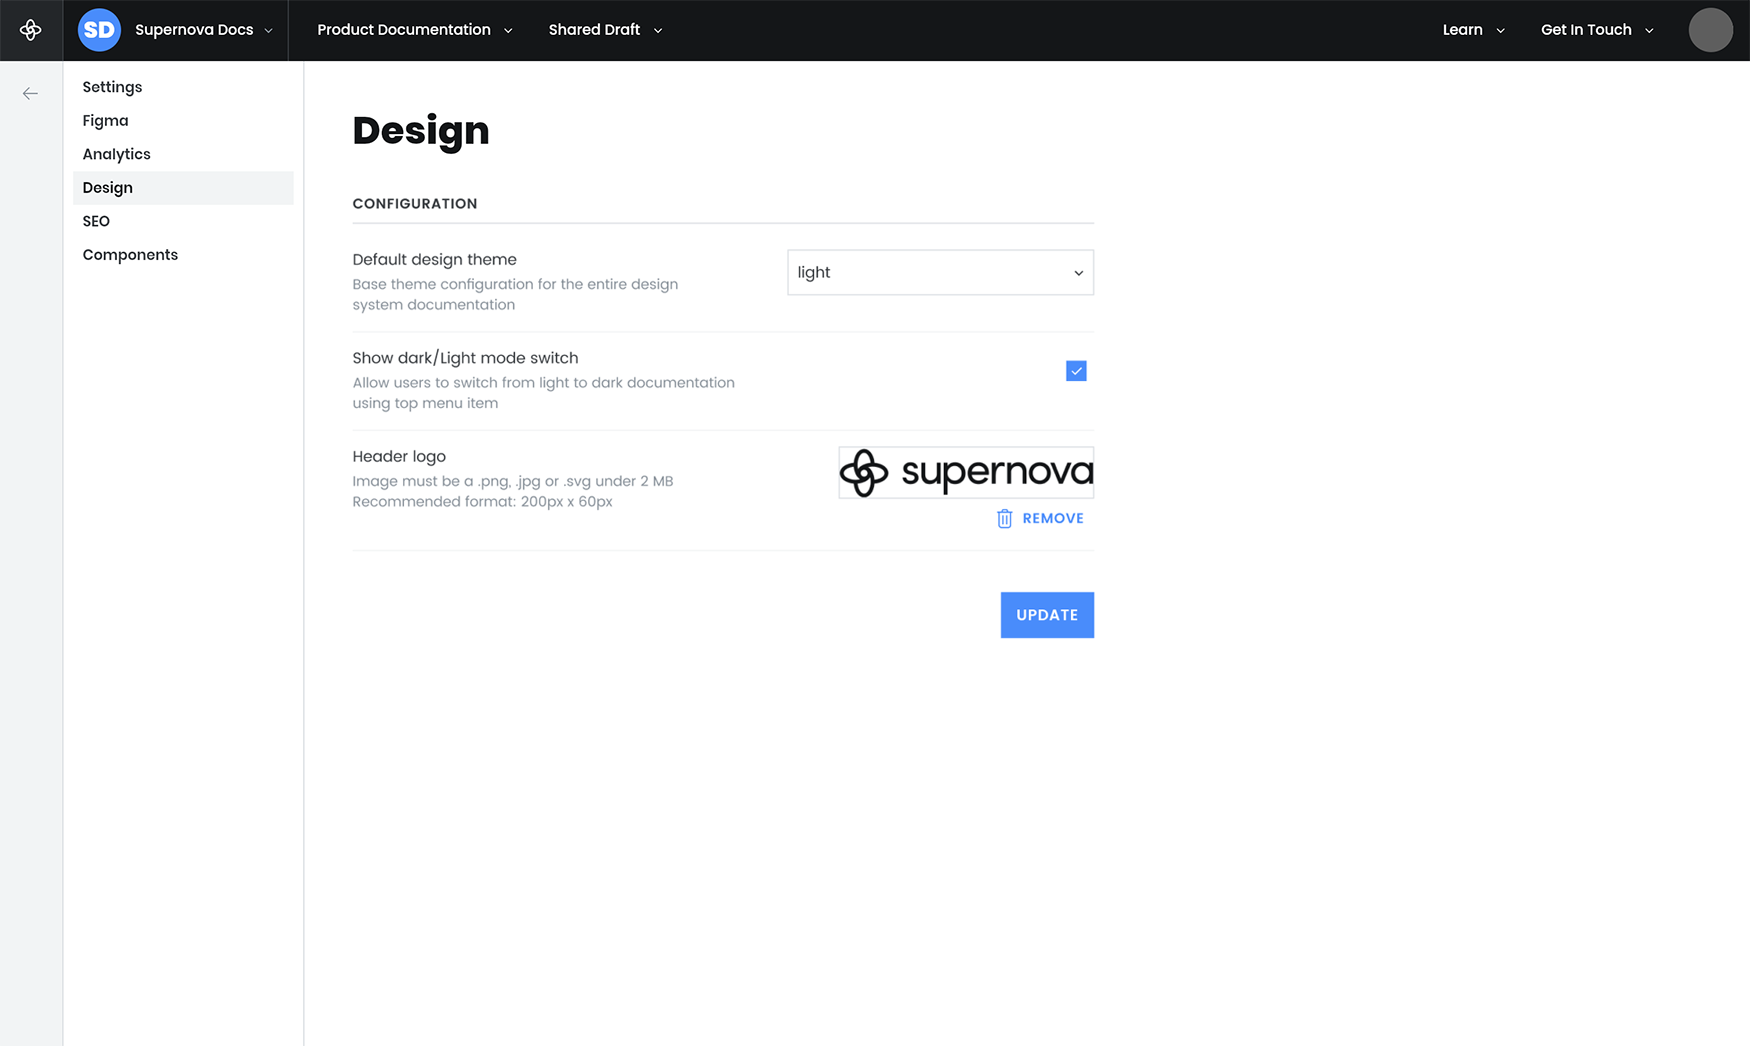Expand the Shared Draft version dropdown
This screenshot has height=1046, width=1750.
coord(605,30)
